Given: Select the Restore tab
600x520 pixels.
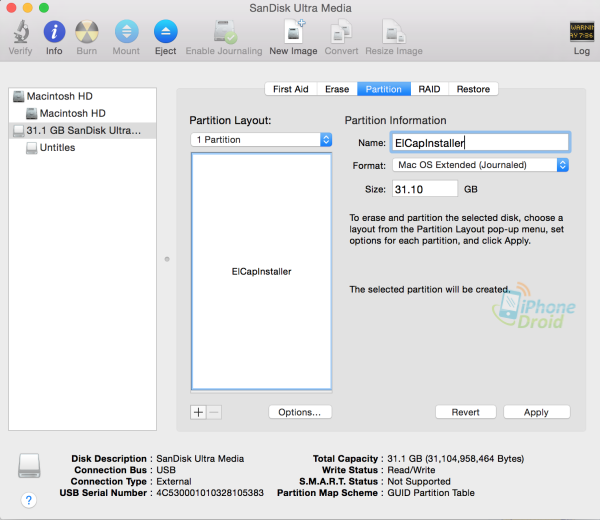Looking at the screenshot, I should point(473,89).
